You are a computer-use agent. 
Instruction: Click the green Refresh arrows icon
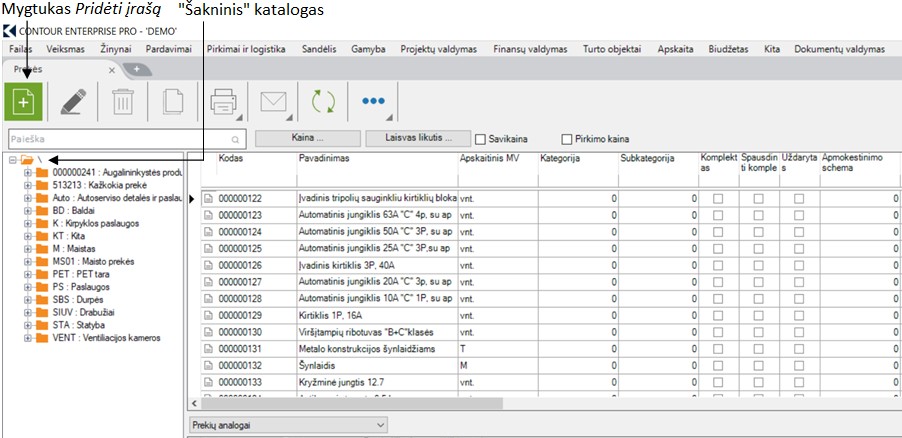[322, 103]
